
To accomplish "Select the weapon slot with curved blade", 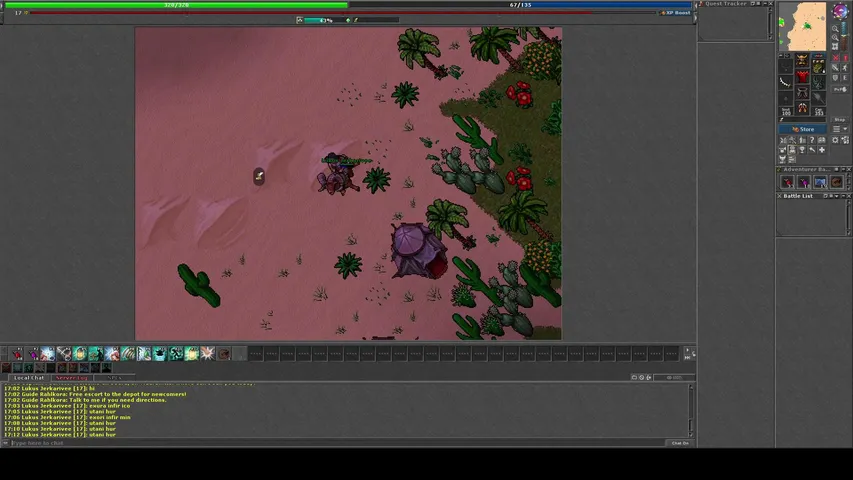I will click(x=785, y=82).
